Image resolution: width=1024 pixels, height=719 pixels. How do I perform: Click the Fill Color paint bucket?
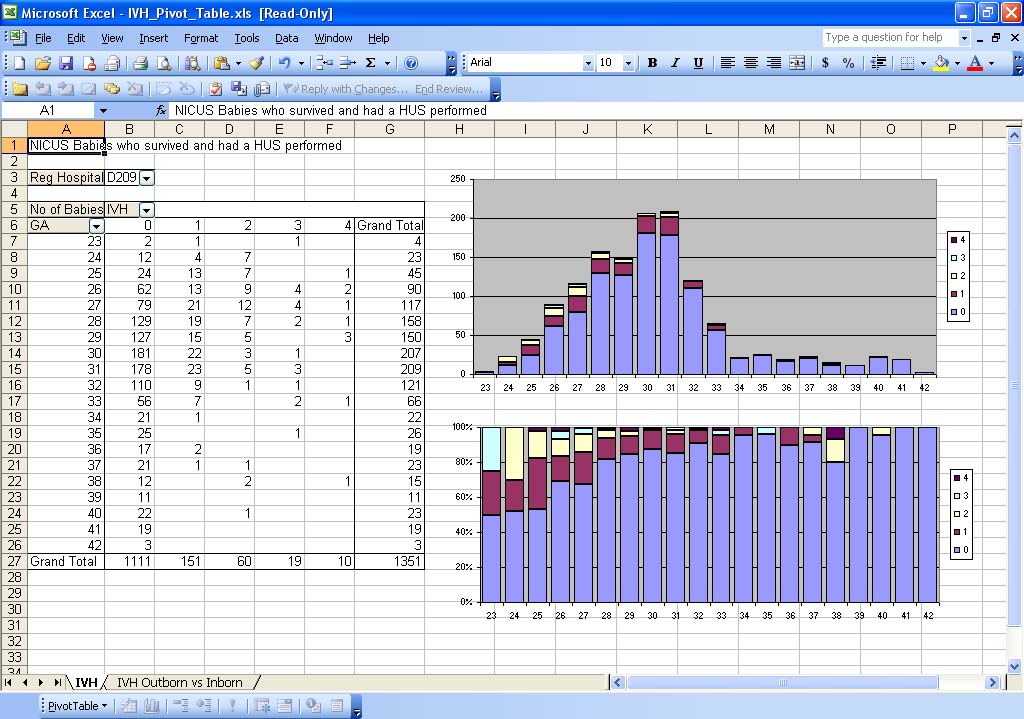click(x=940, y=63)
